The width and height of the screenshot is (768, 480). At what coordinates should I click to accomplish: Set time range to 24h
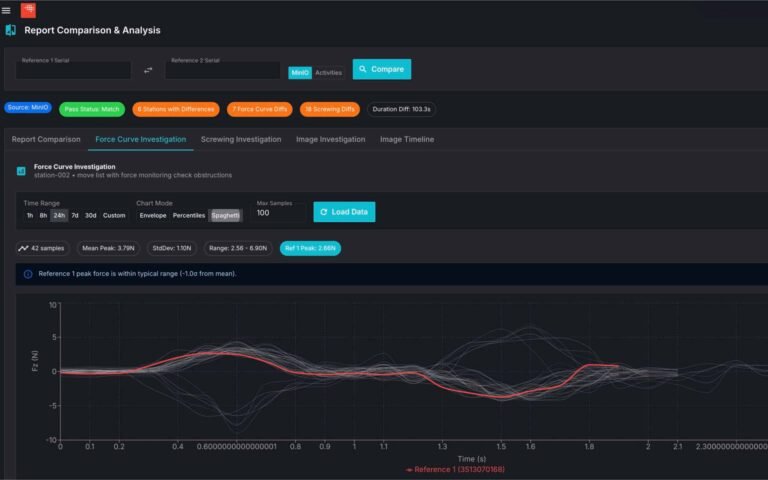click(59, 216)
